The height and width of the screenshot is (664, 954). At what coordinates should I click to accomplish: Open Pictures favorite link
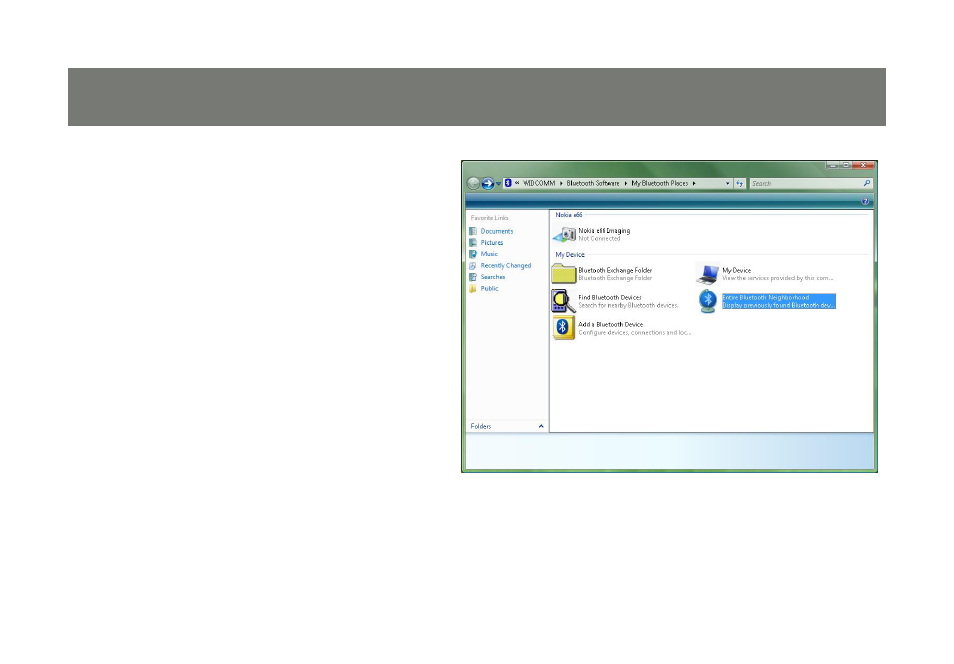click(x=492, y=243)
